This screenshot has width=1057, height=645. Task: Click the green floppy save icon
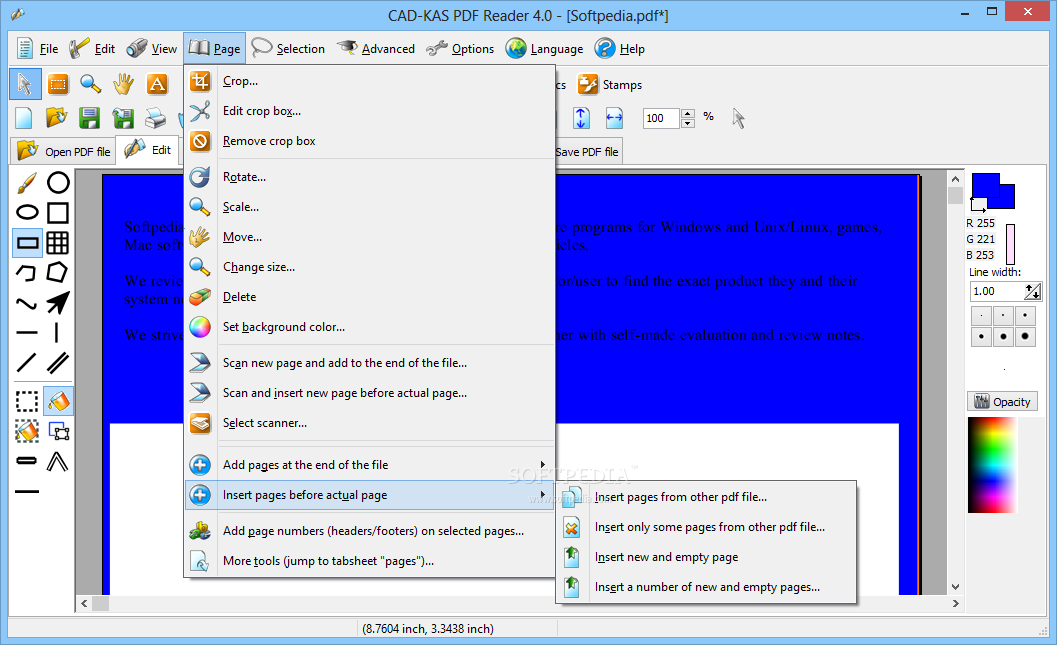[x=90, y=118]
